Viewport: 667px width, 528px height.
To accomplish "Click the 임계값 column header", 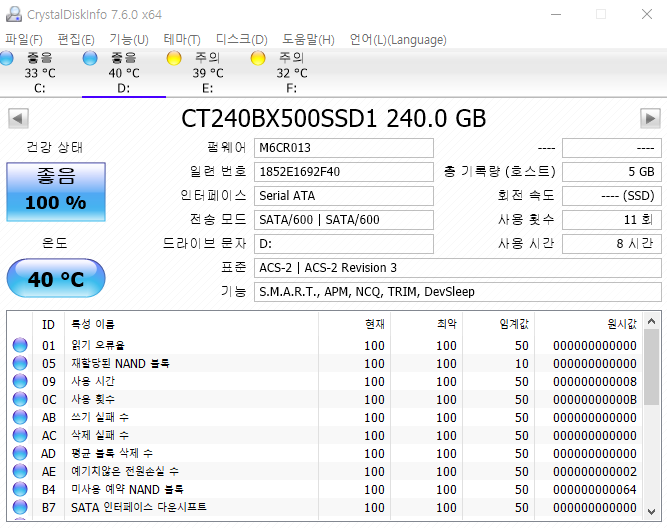I will click(x=498, y=325).
